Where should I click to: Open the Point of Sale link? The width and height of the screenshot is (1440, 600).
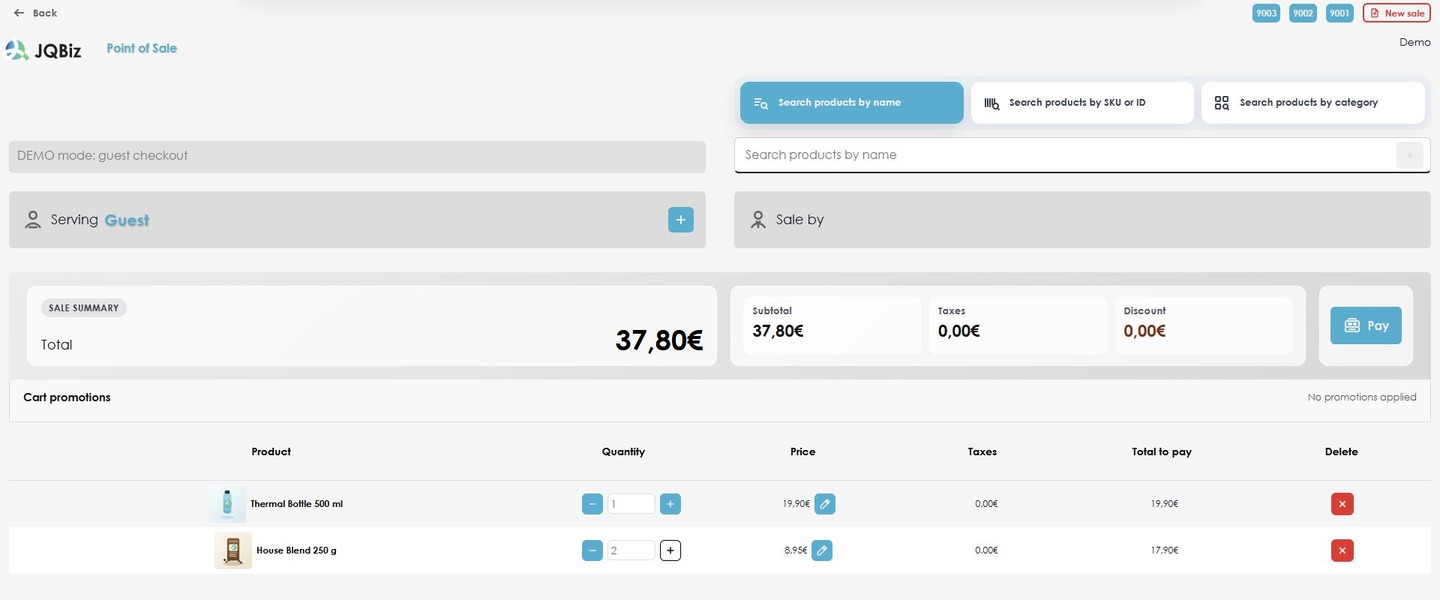[142, 48]
